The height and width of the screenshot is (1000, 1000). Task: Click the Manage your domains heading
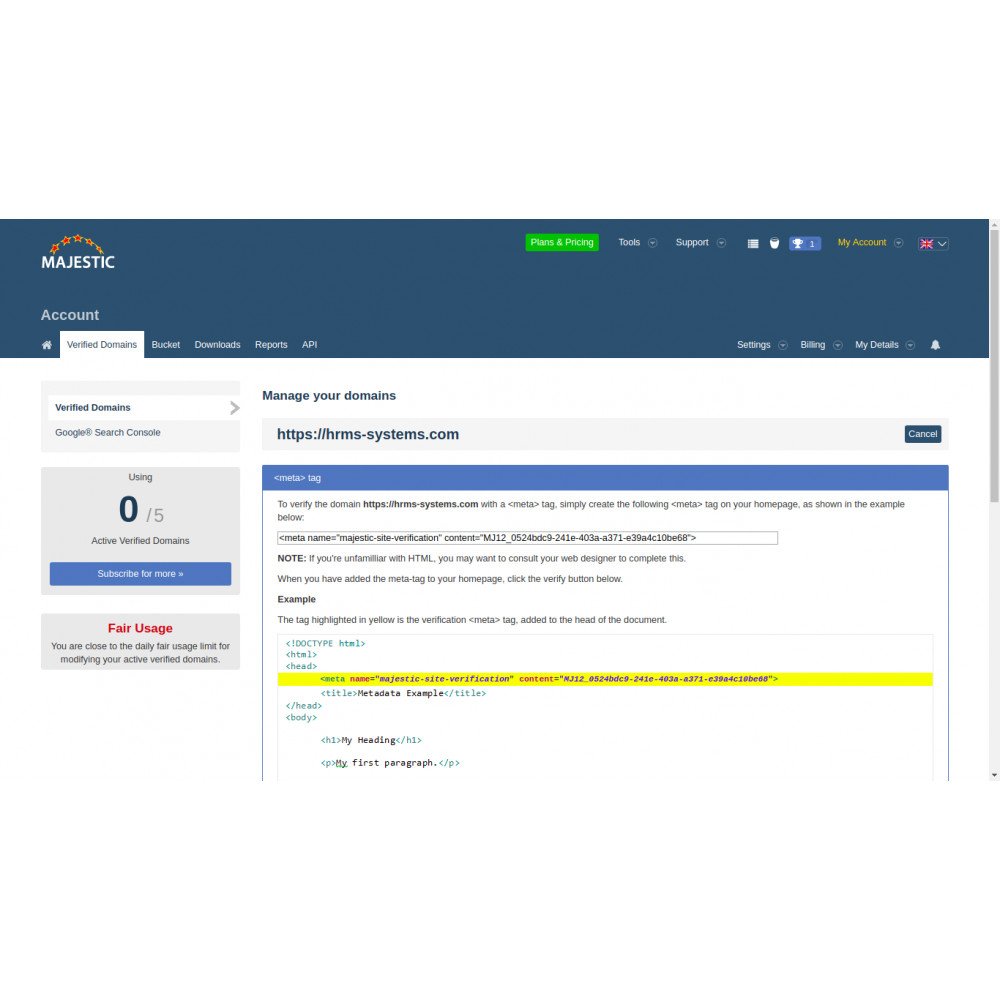[x=329, y=395]
